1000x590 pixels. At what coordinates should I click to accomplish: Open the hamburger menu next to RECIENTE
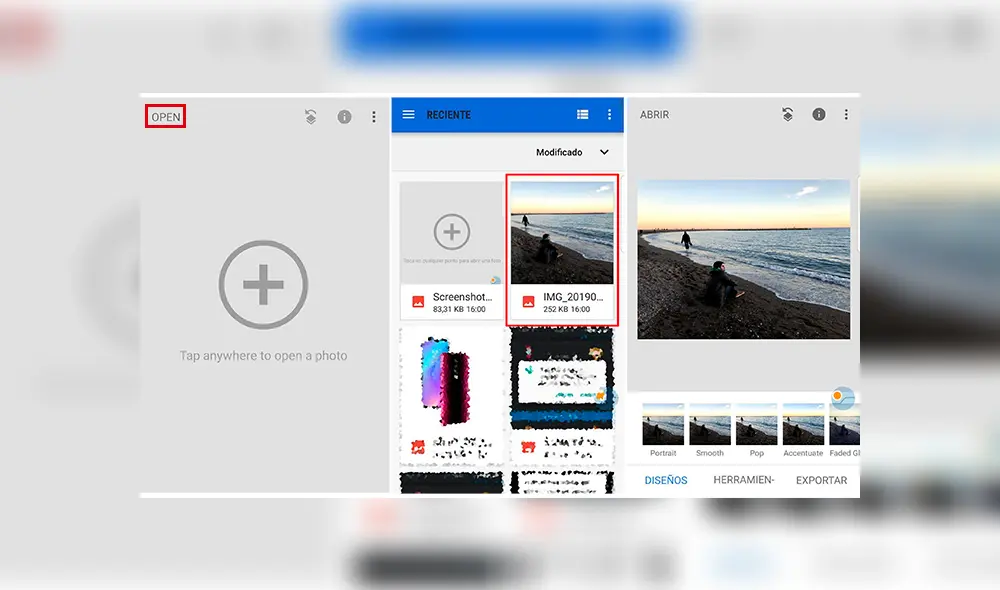(x=408, y=115)
